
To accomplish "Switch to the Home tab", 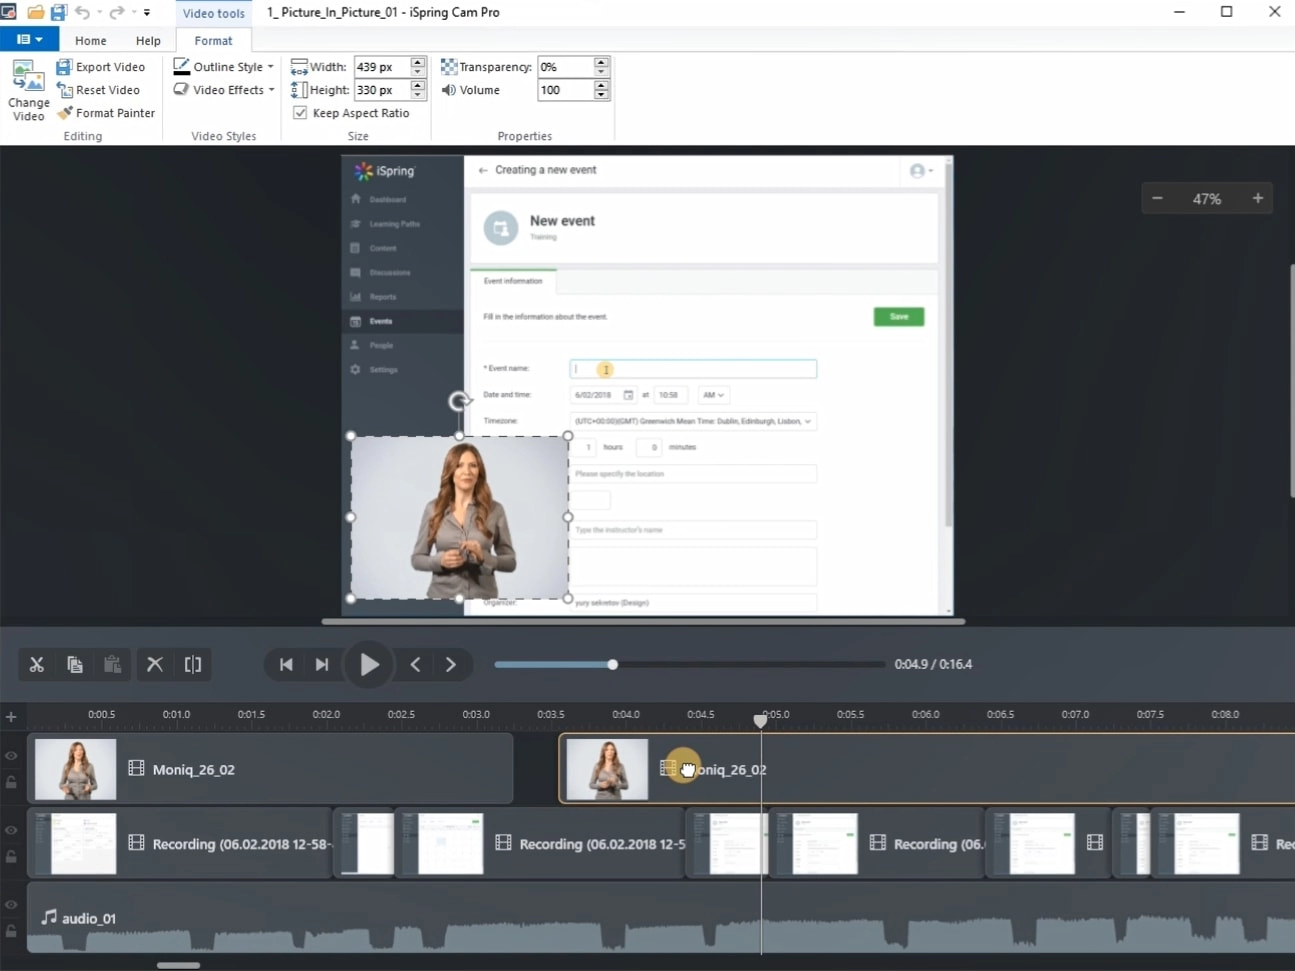I will [90, 41].
